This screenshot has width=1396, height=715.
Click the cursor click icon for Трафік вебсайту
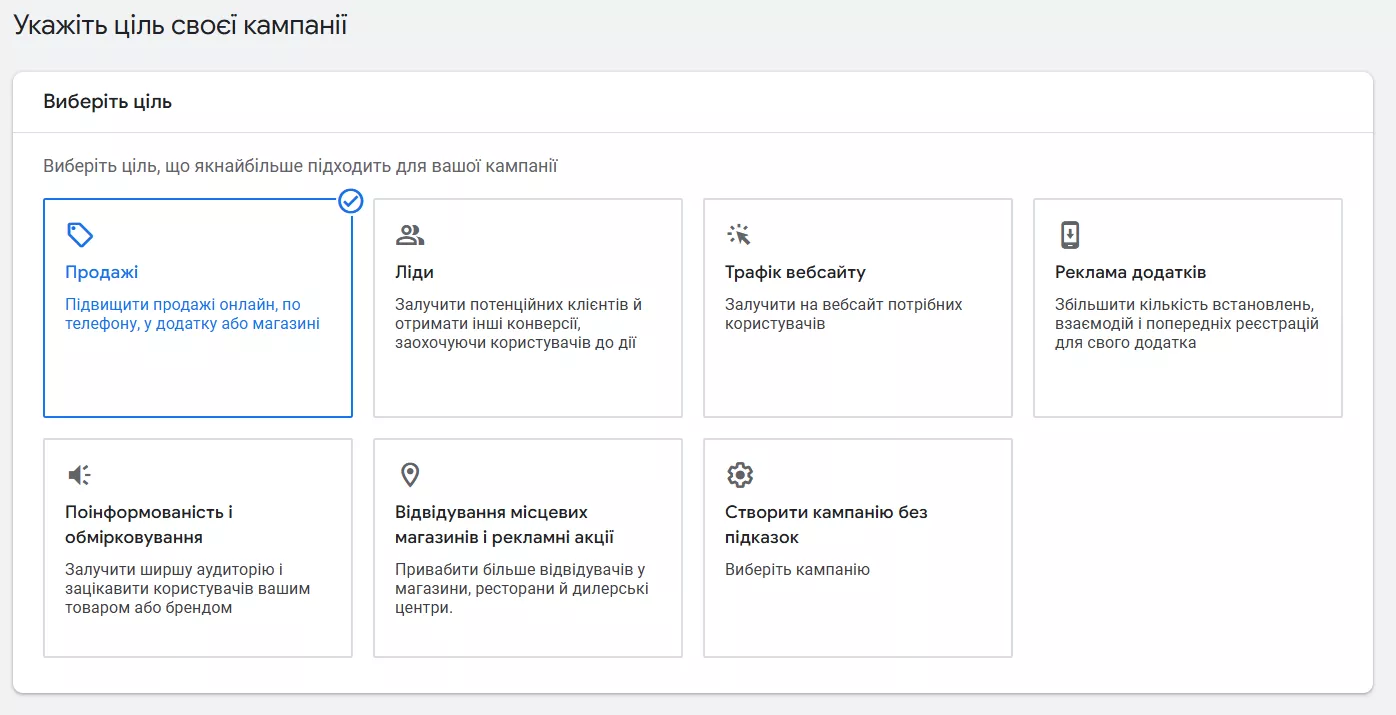click(739, 235)
